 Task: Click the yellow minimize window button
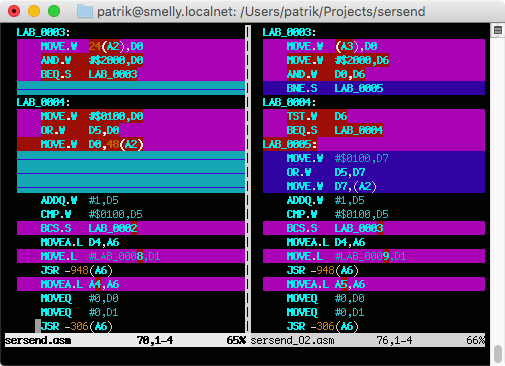click(34, 11)
